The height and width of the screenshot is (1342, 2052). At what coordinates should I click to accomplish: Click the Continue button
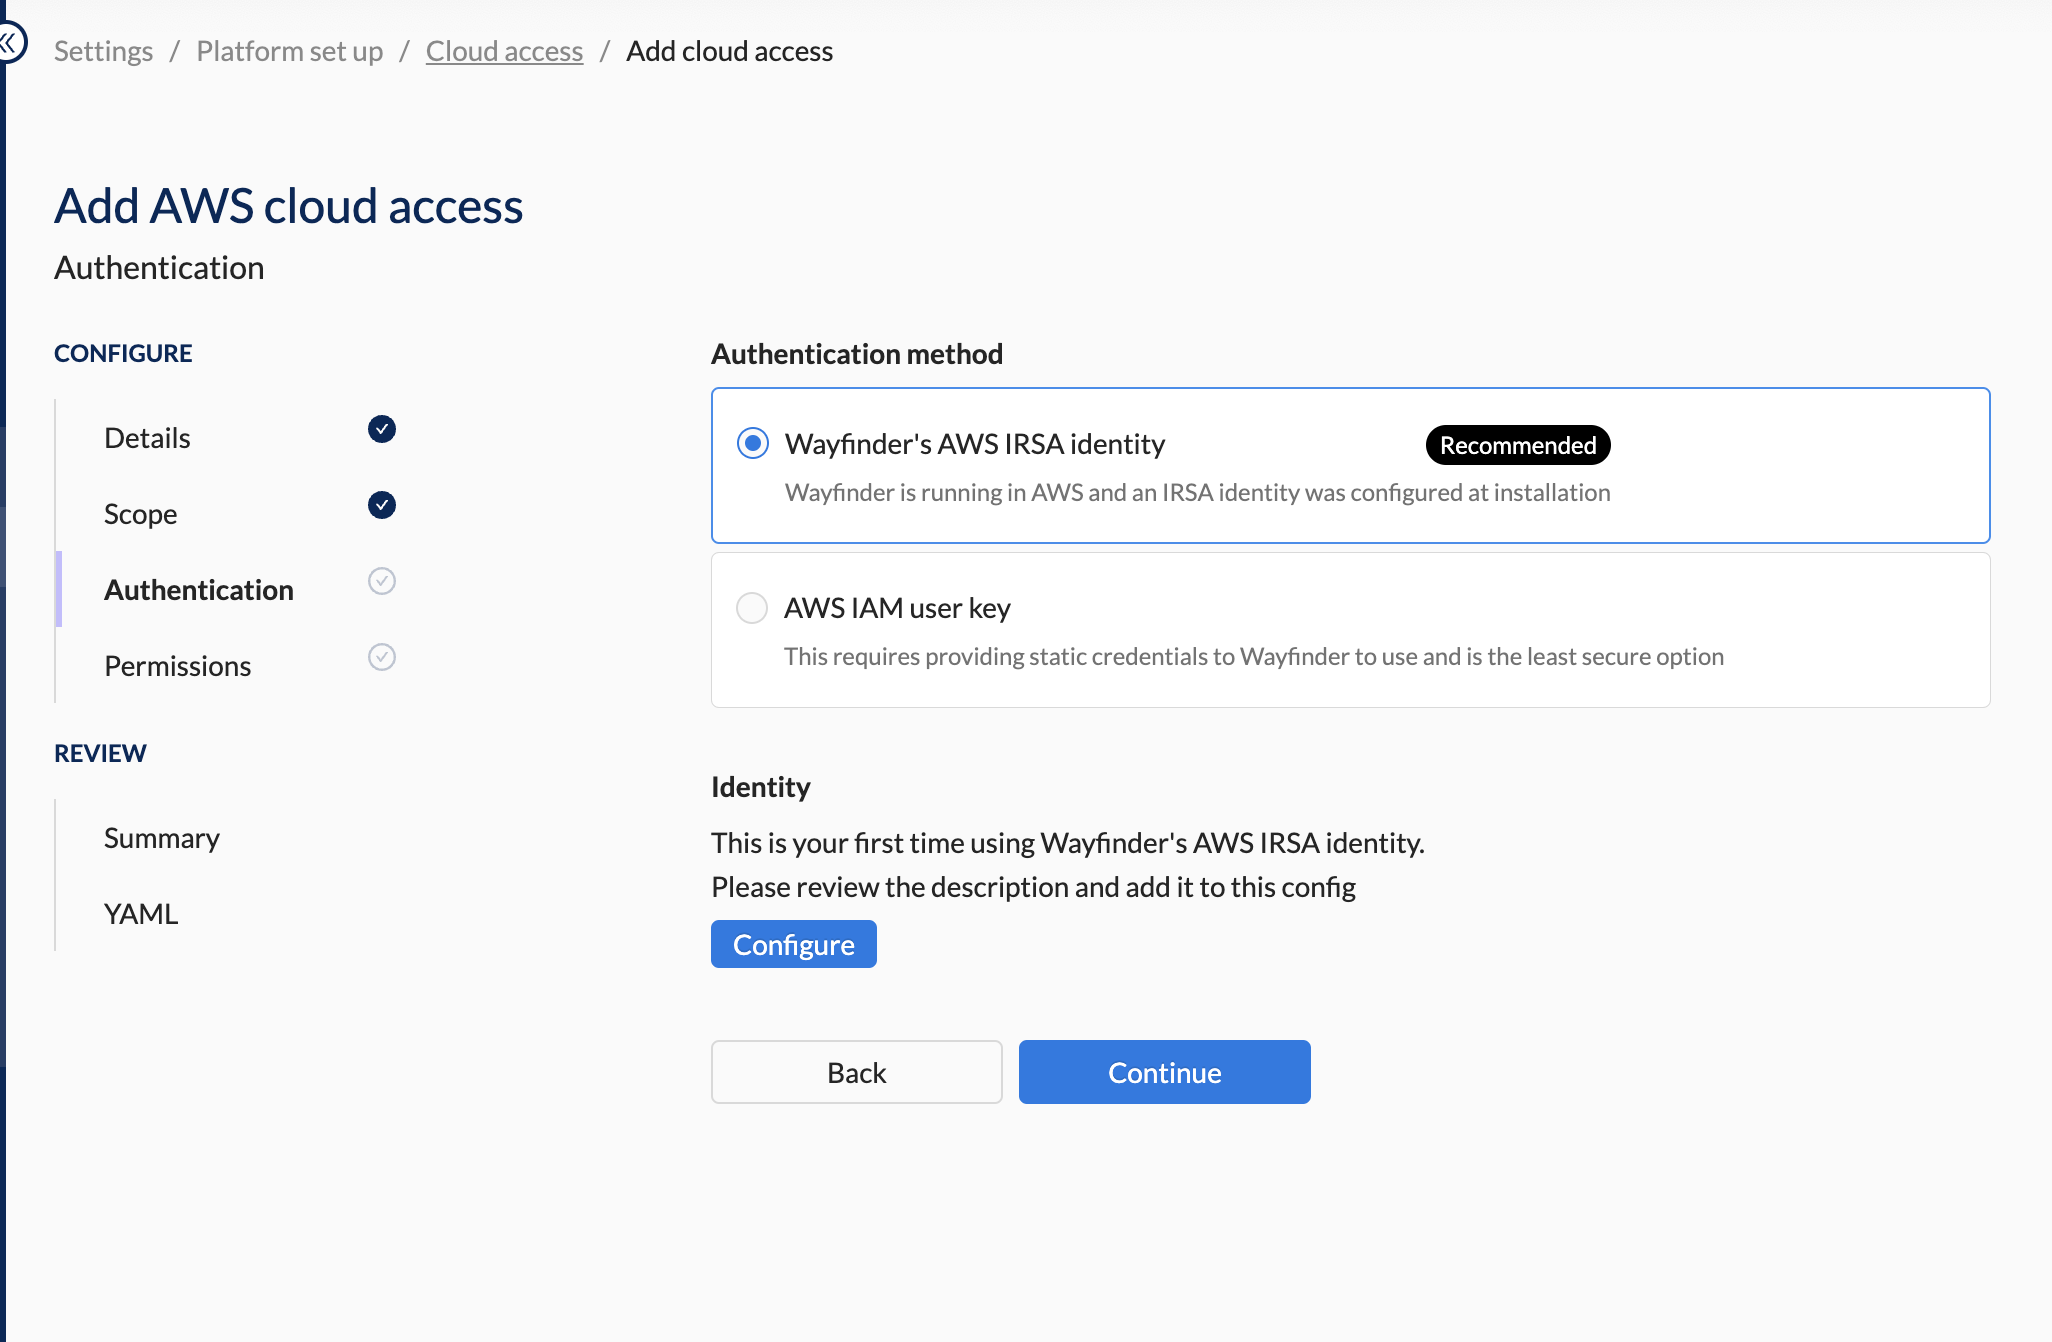click(1164, 1072)
